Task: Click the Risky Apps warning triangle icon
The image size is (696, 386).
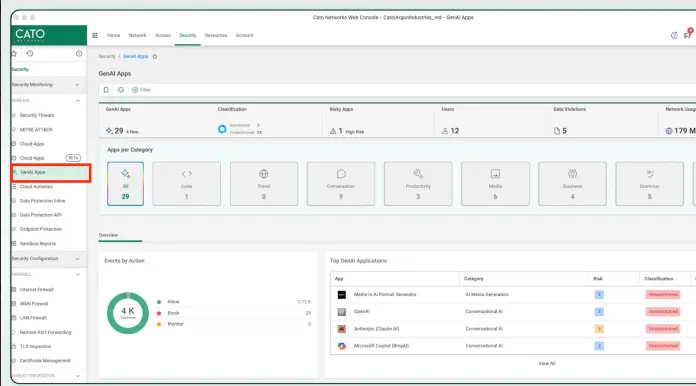Action: point(333,131)
